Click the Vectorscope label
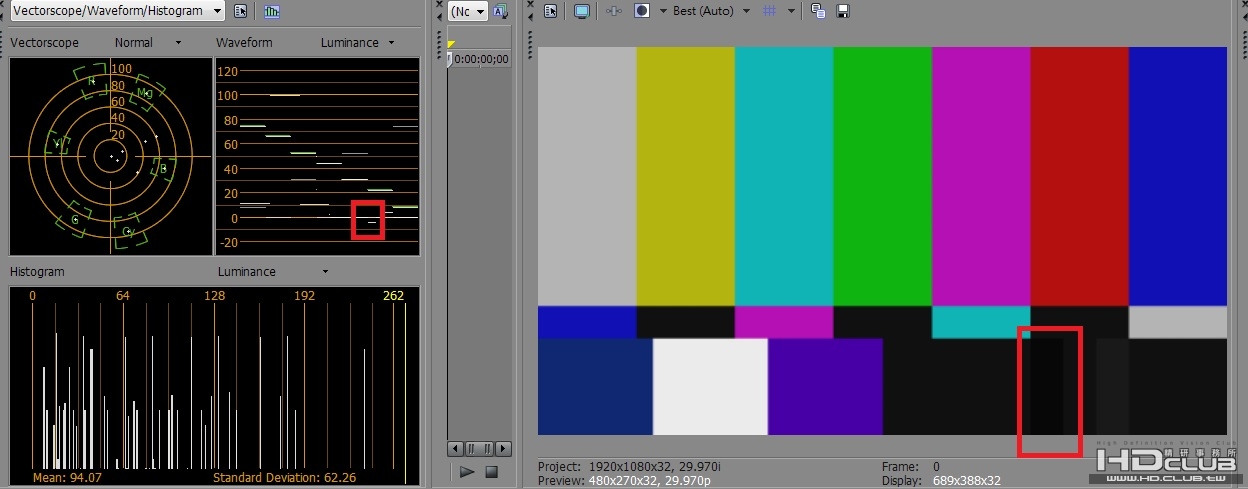Viewport: 1248px width, 489px height. point(44,43)
